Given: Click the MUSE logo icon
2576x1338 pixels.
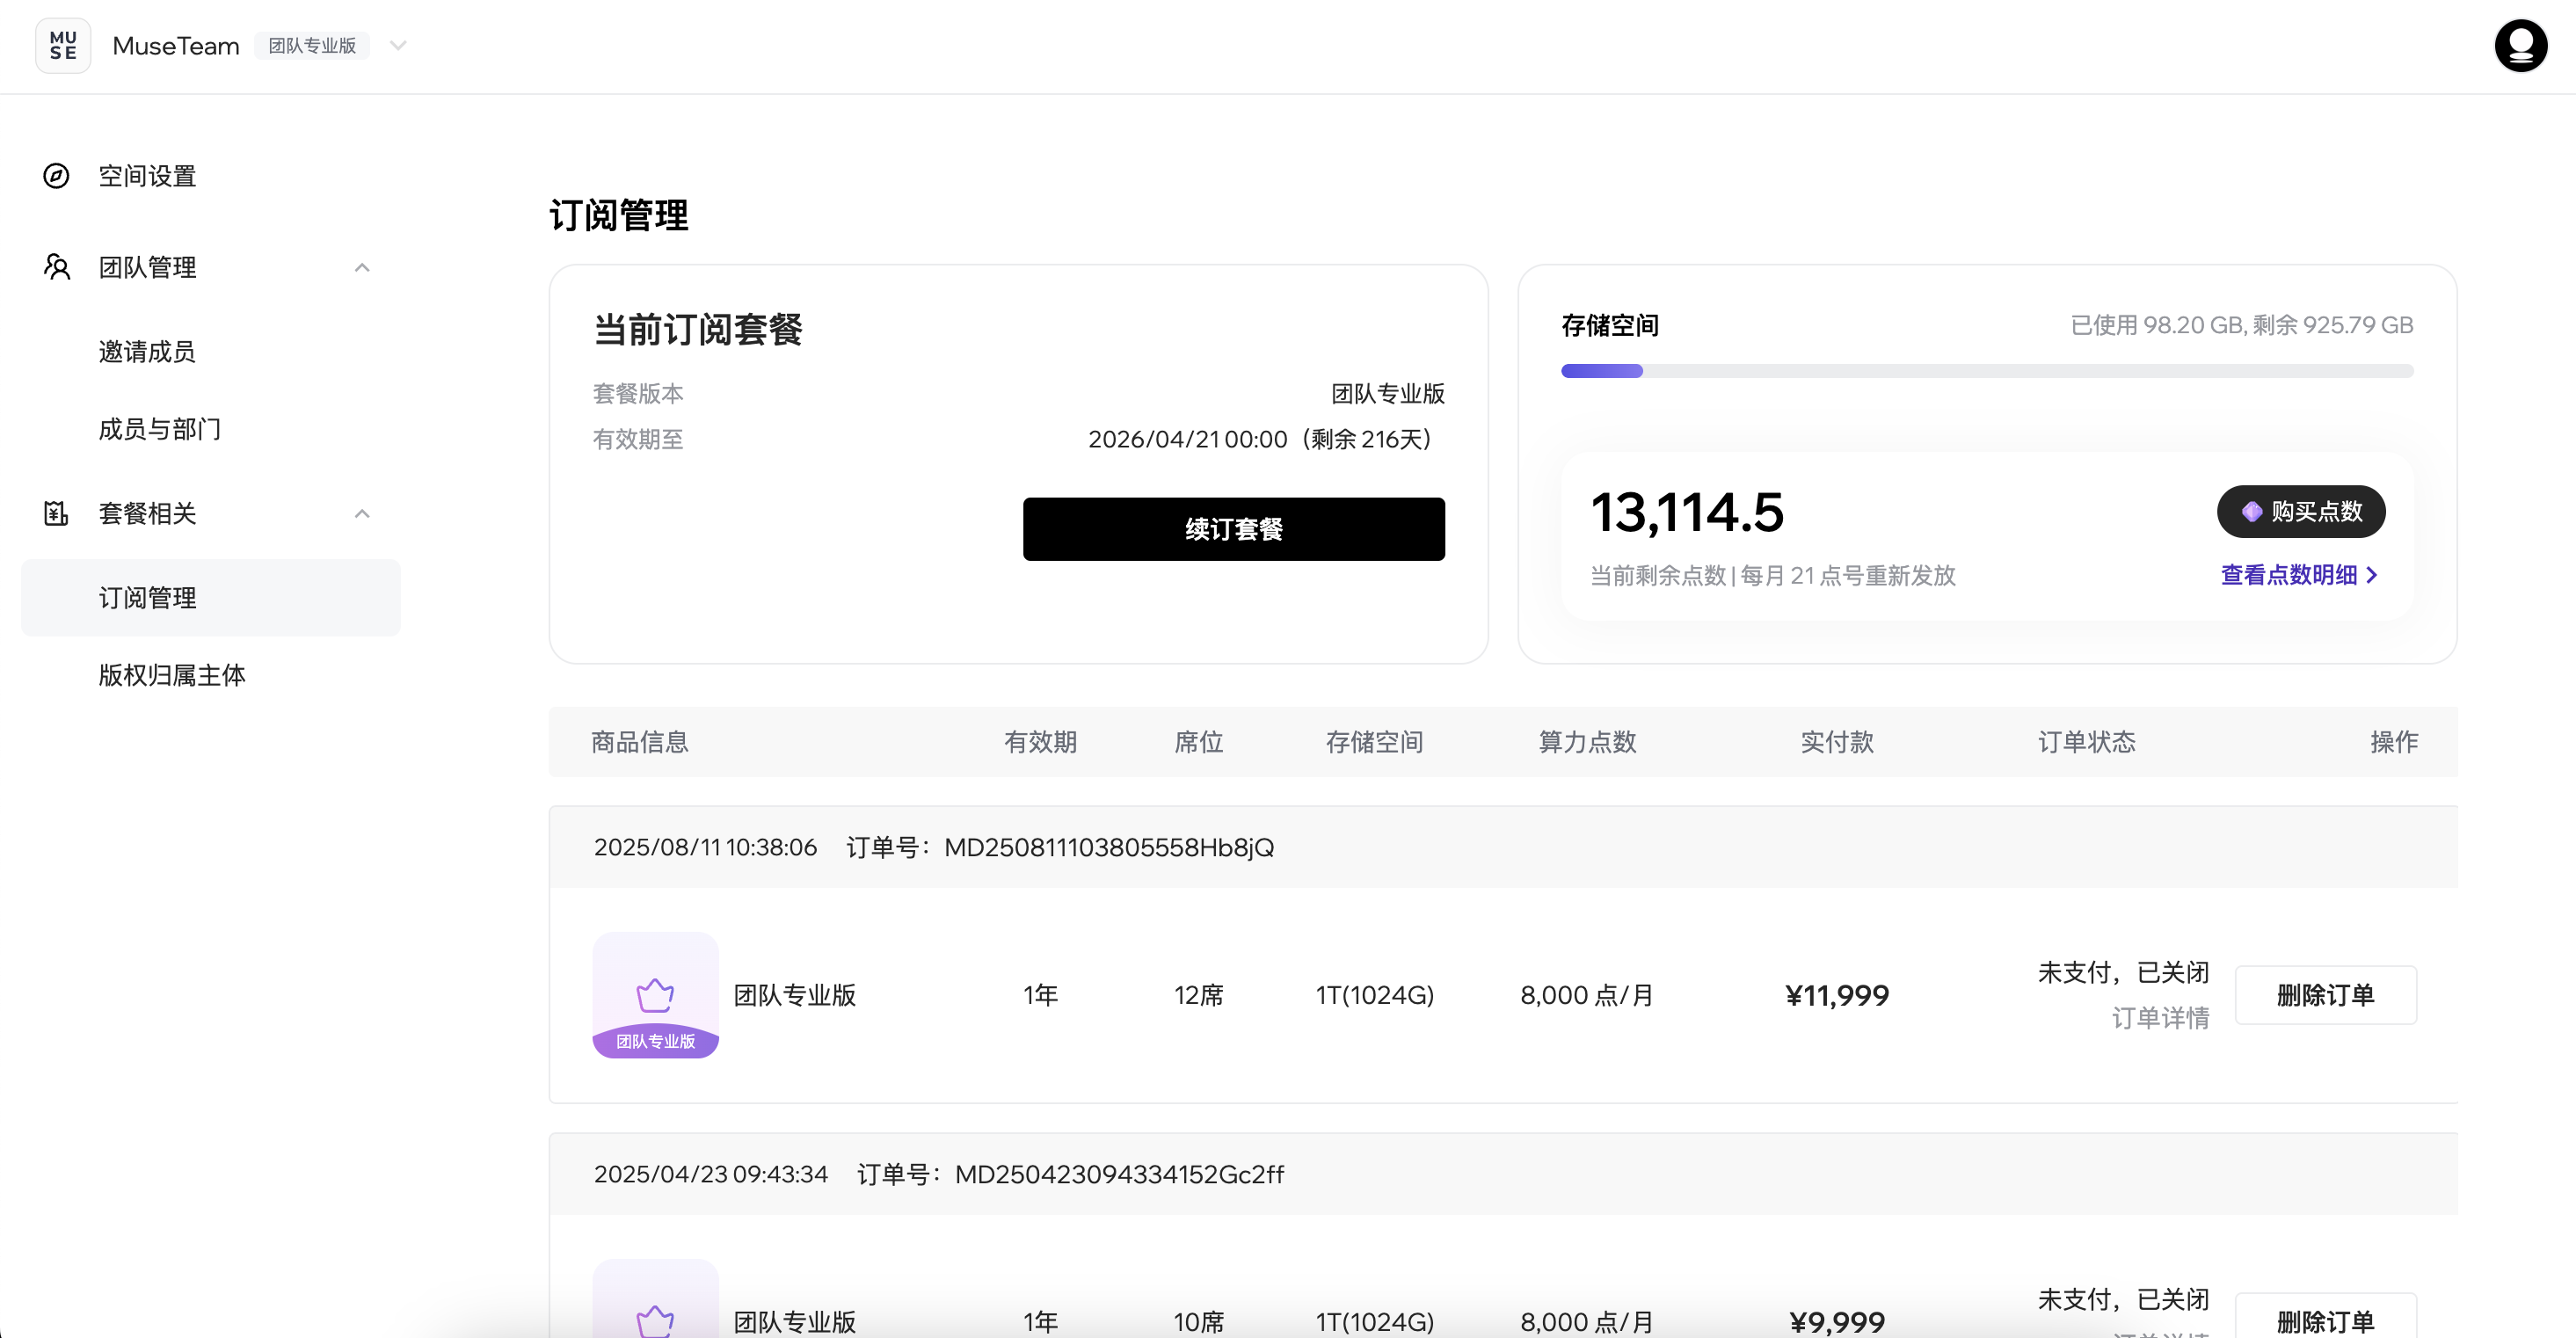Looking at the screenshot, I should pyautogui.click(x=63, y=46).
